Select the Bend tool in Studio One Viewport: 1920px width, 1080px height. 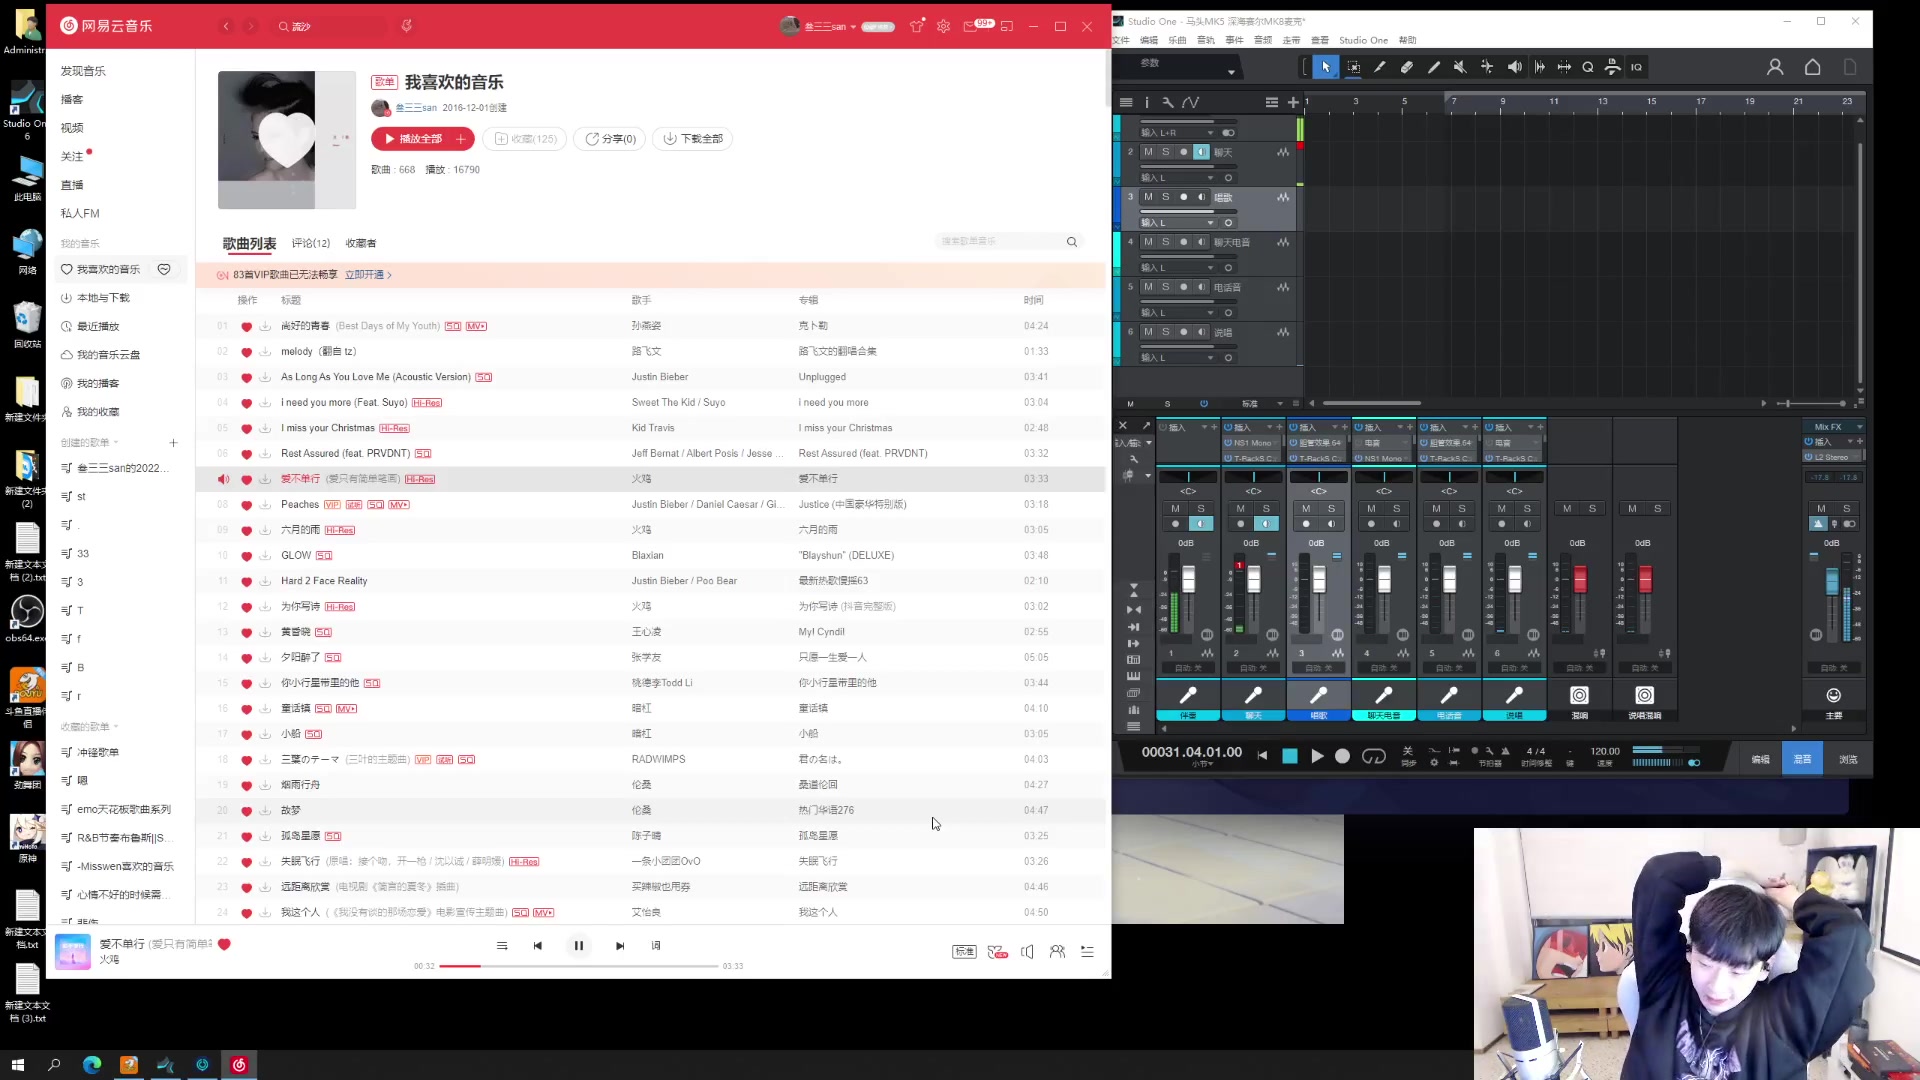coord(1487,67)
